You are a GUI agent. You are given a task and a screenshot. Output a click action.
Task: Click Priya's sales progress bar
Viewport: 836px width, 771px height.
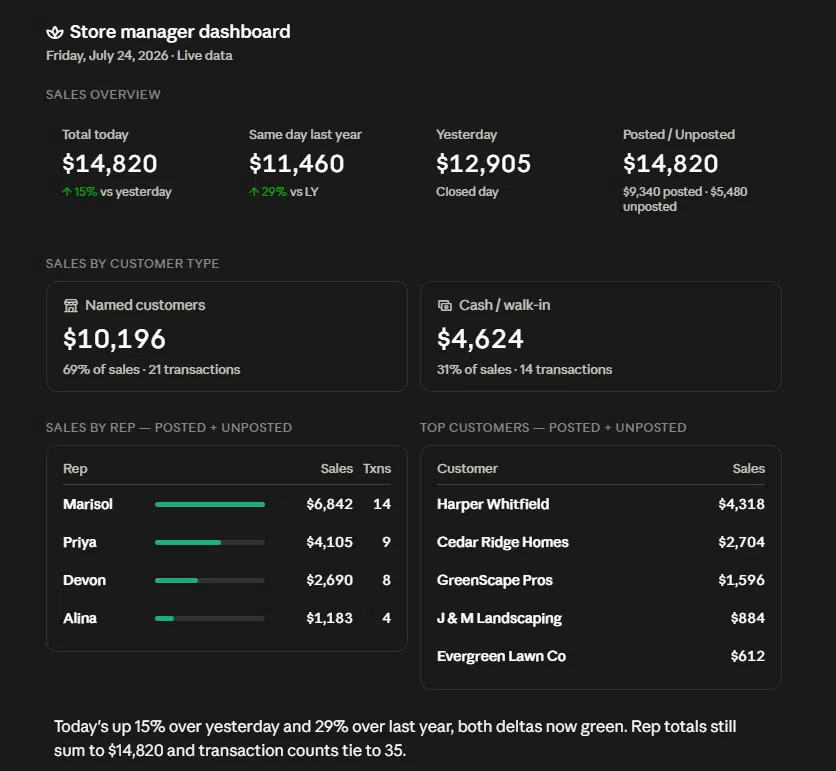(x=210, y=542)
